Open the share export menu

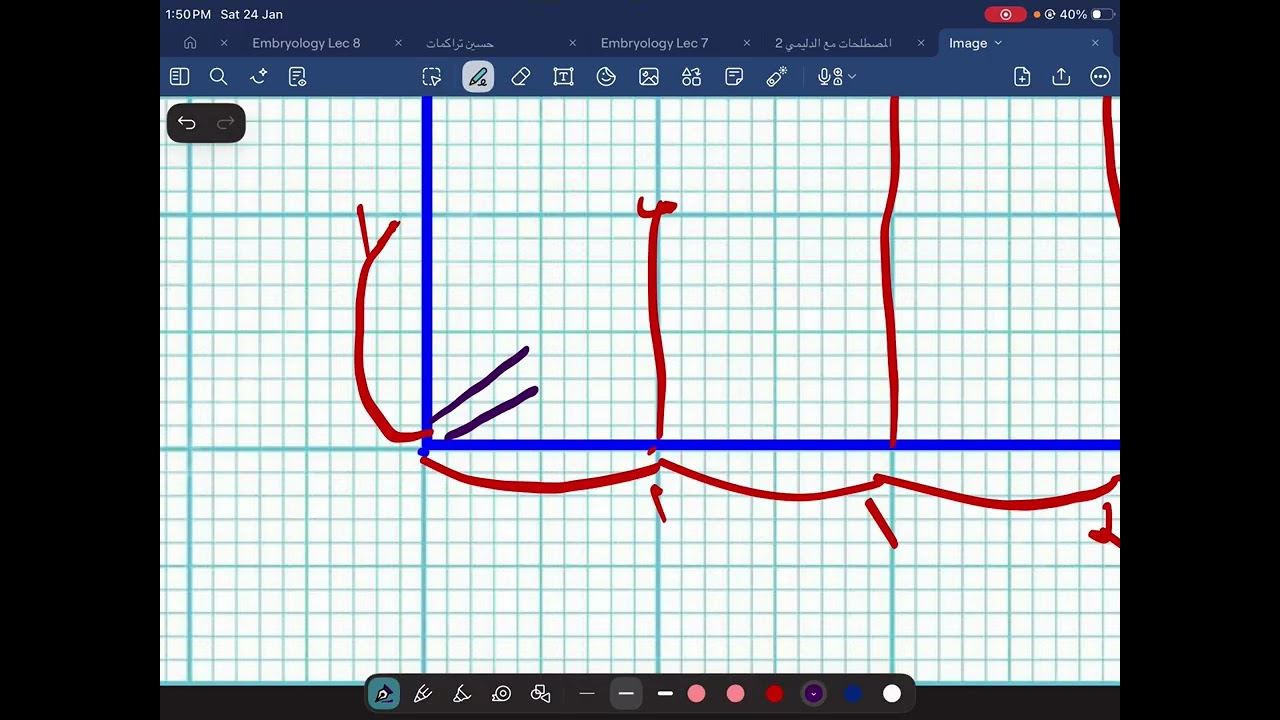coord(1061,77)
